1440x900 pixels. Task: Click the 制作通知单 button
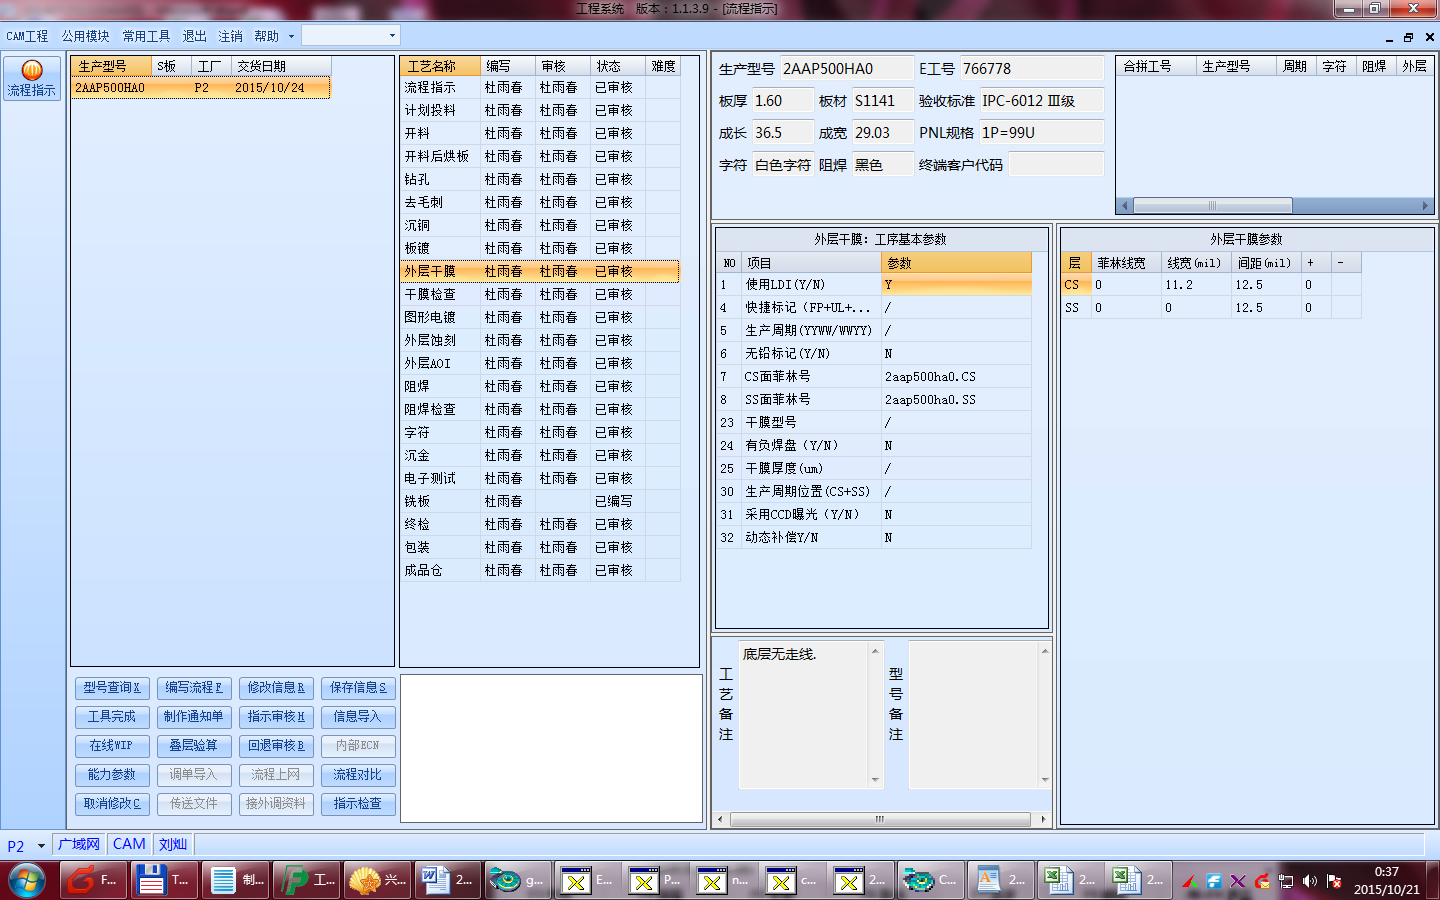point(194,717)
